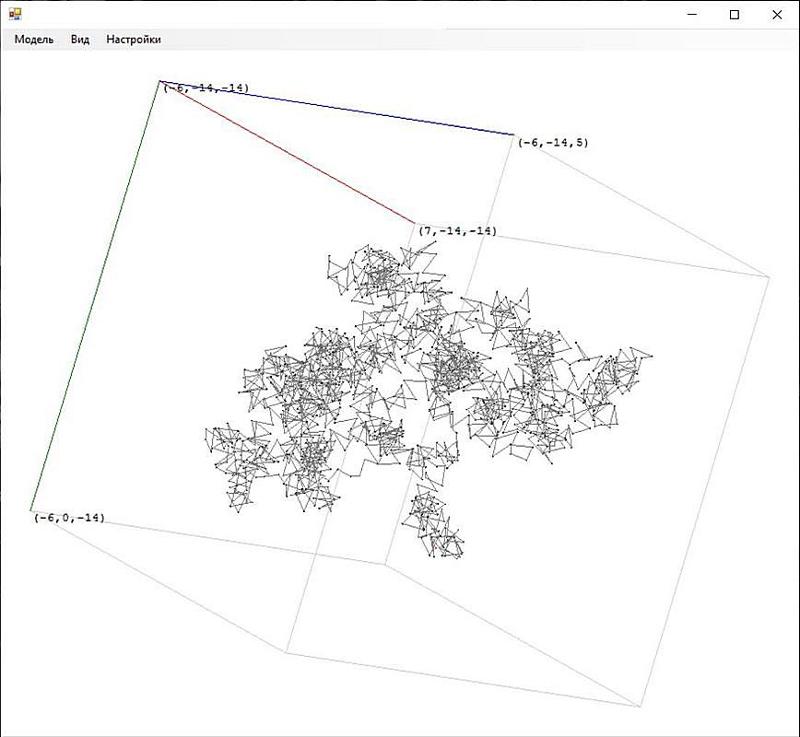The image size is (800, 737).
Task: Click the dense center of the graph cluster
Action: pos(448,370)
